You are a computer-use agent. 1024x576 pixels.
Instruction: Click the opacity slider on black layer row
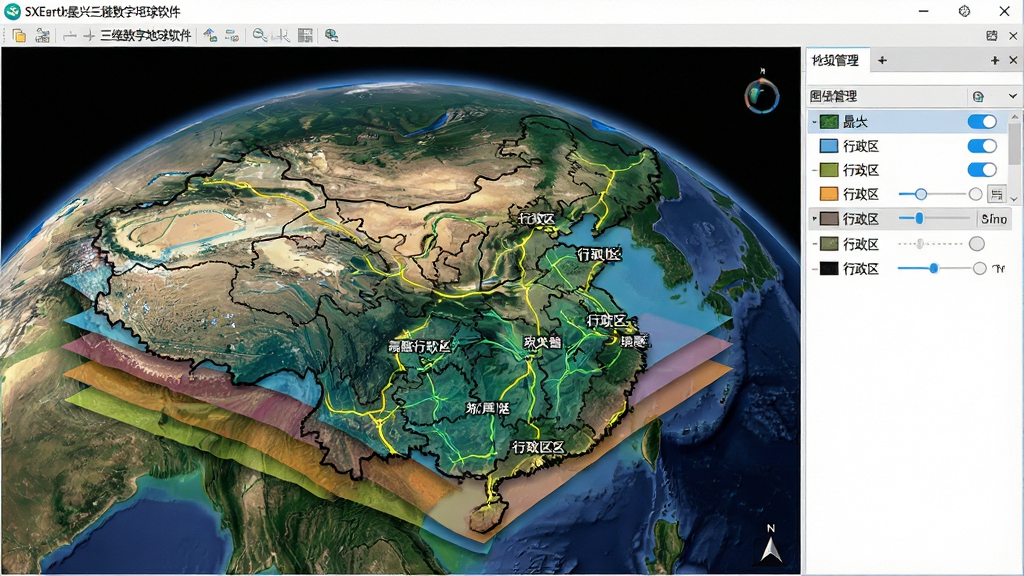[934, 268]
